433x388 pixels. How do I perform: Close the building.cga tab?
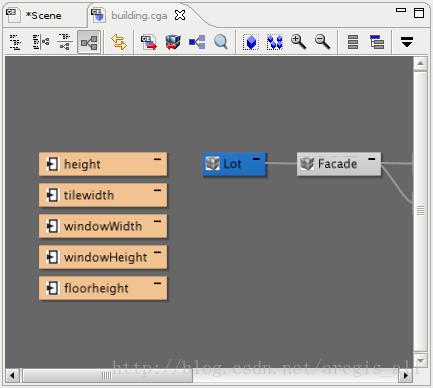180,15
